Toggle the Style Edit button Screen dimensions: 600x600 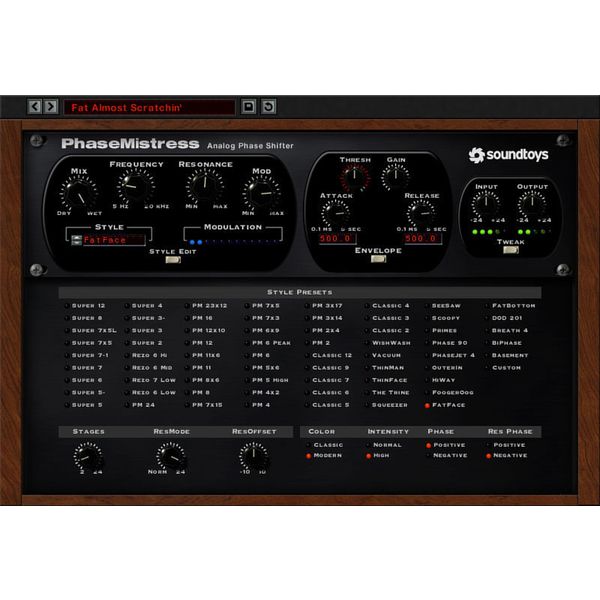(x=173, y=260)
